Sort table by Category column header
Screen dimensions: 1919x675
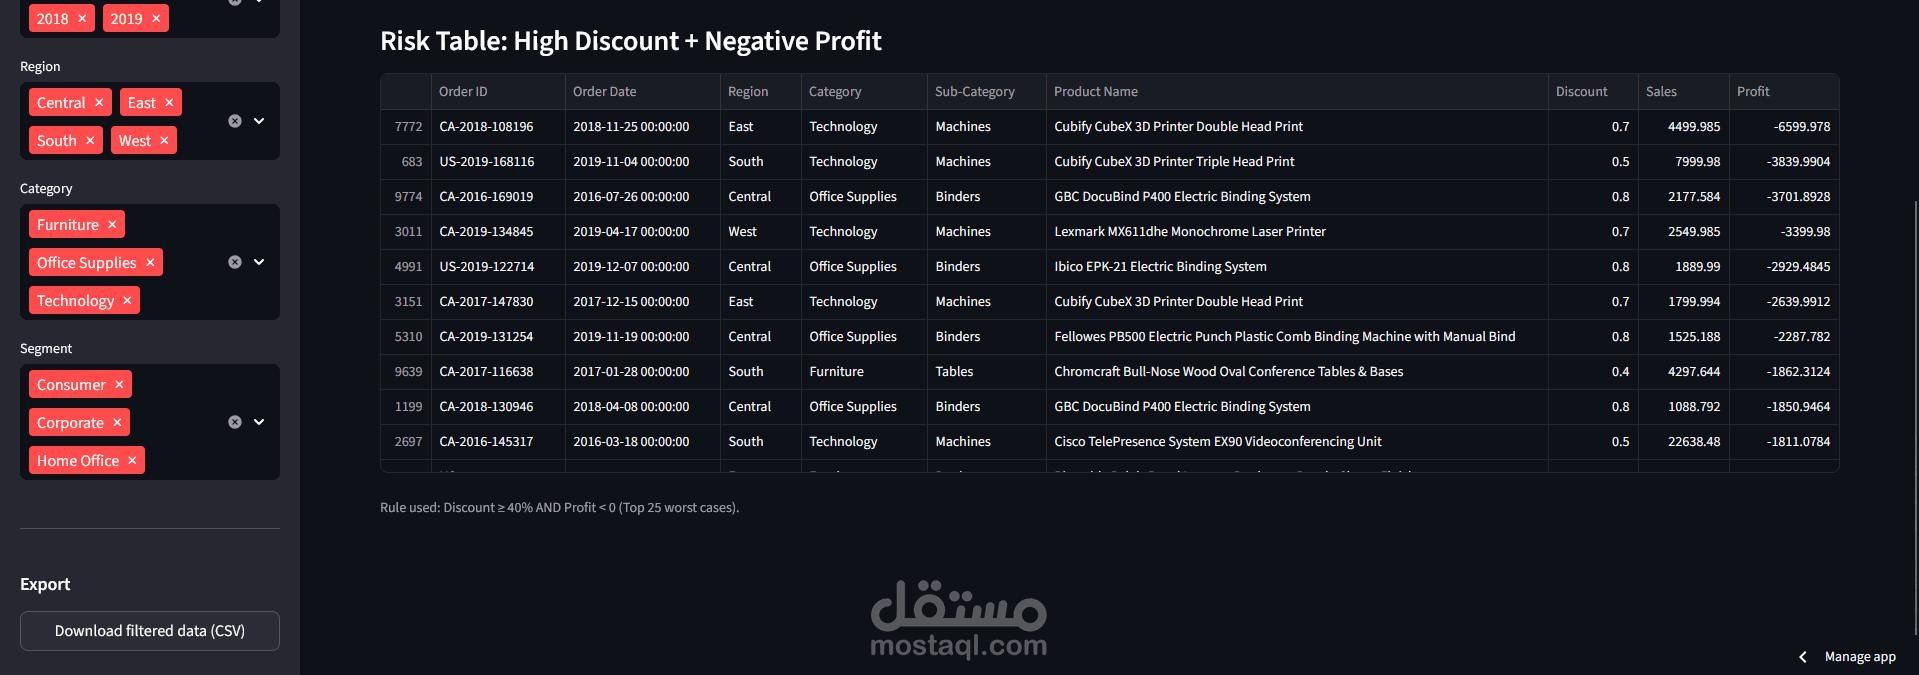[864, 91]
